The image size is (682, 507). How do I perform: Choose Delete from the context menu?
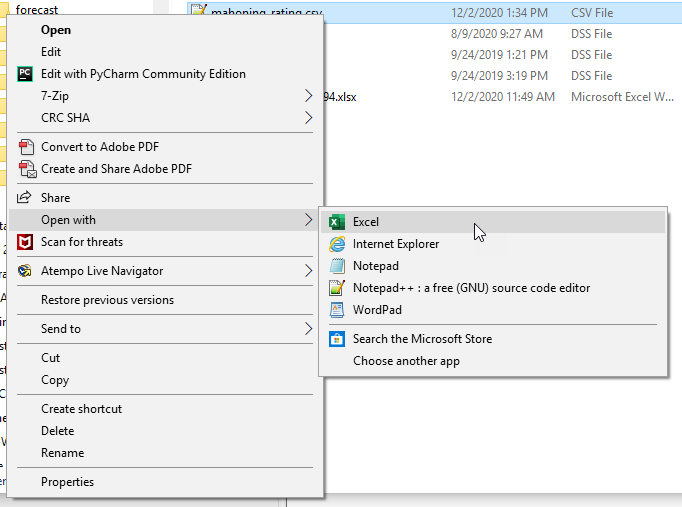165,431
